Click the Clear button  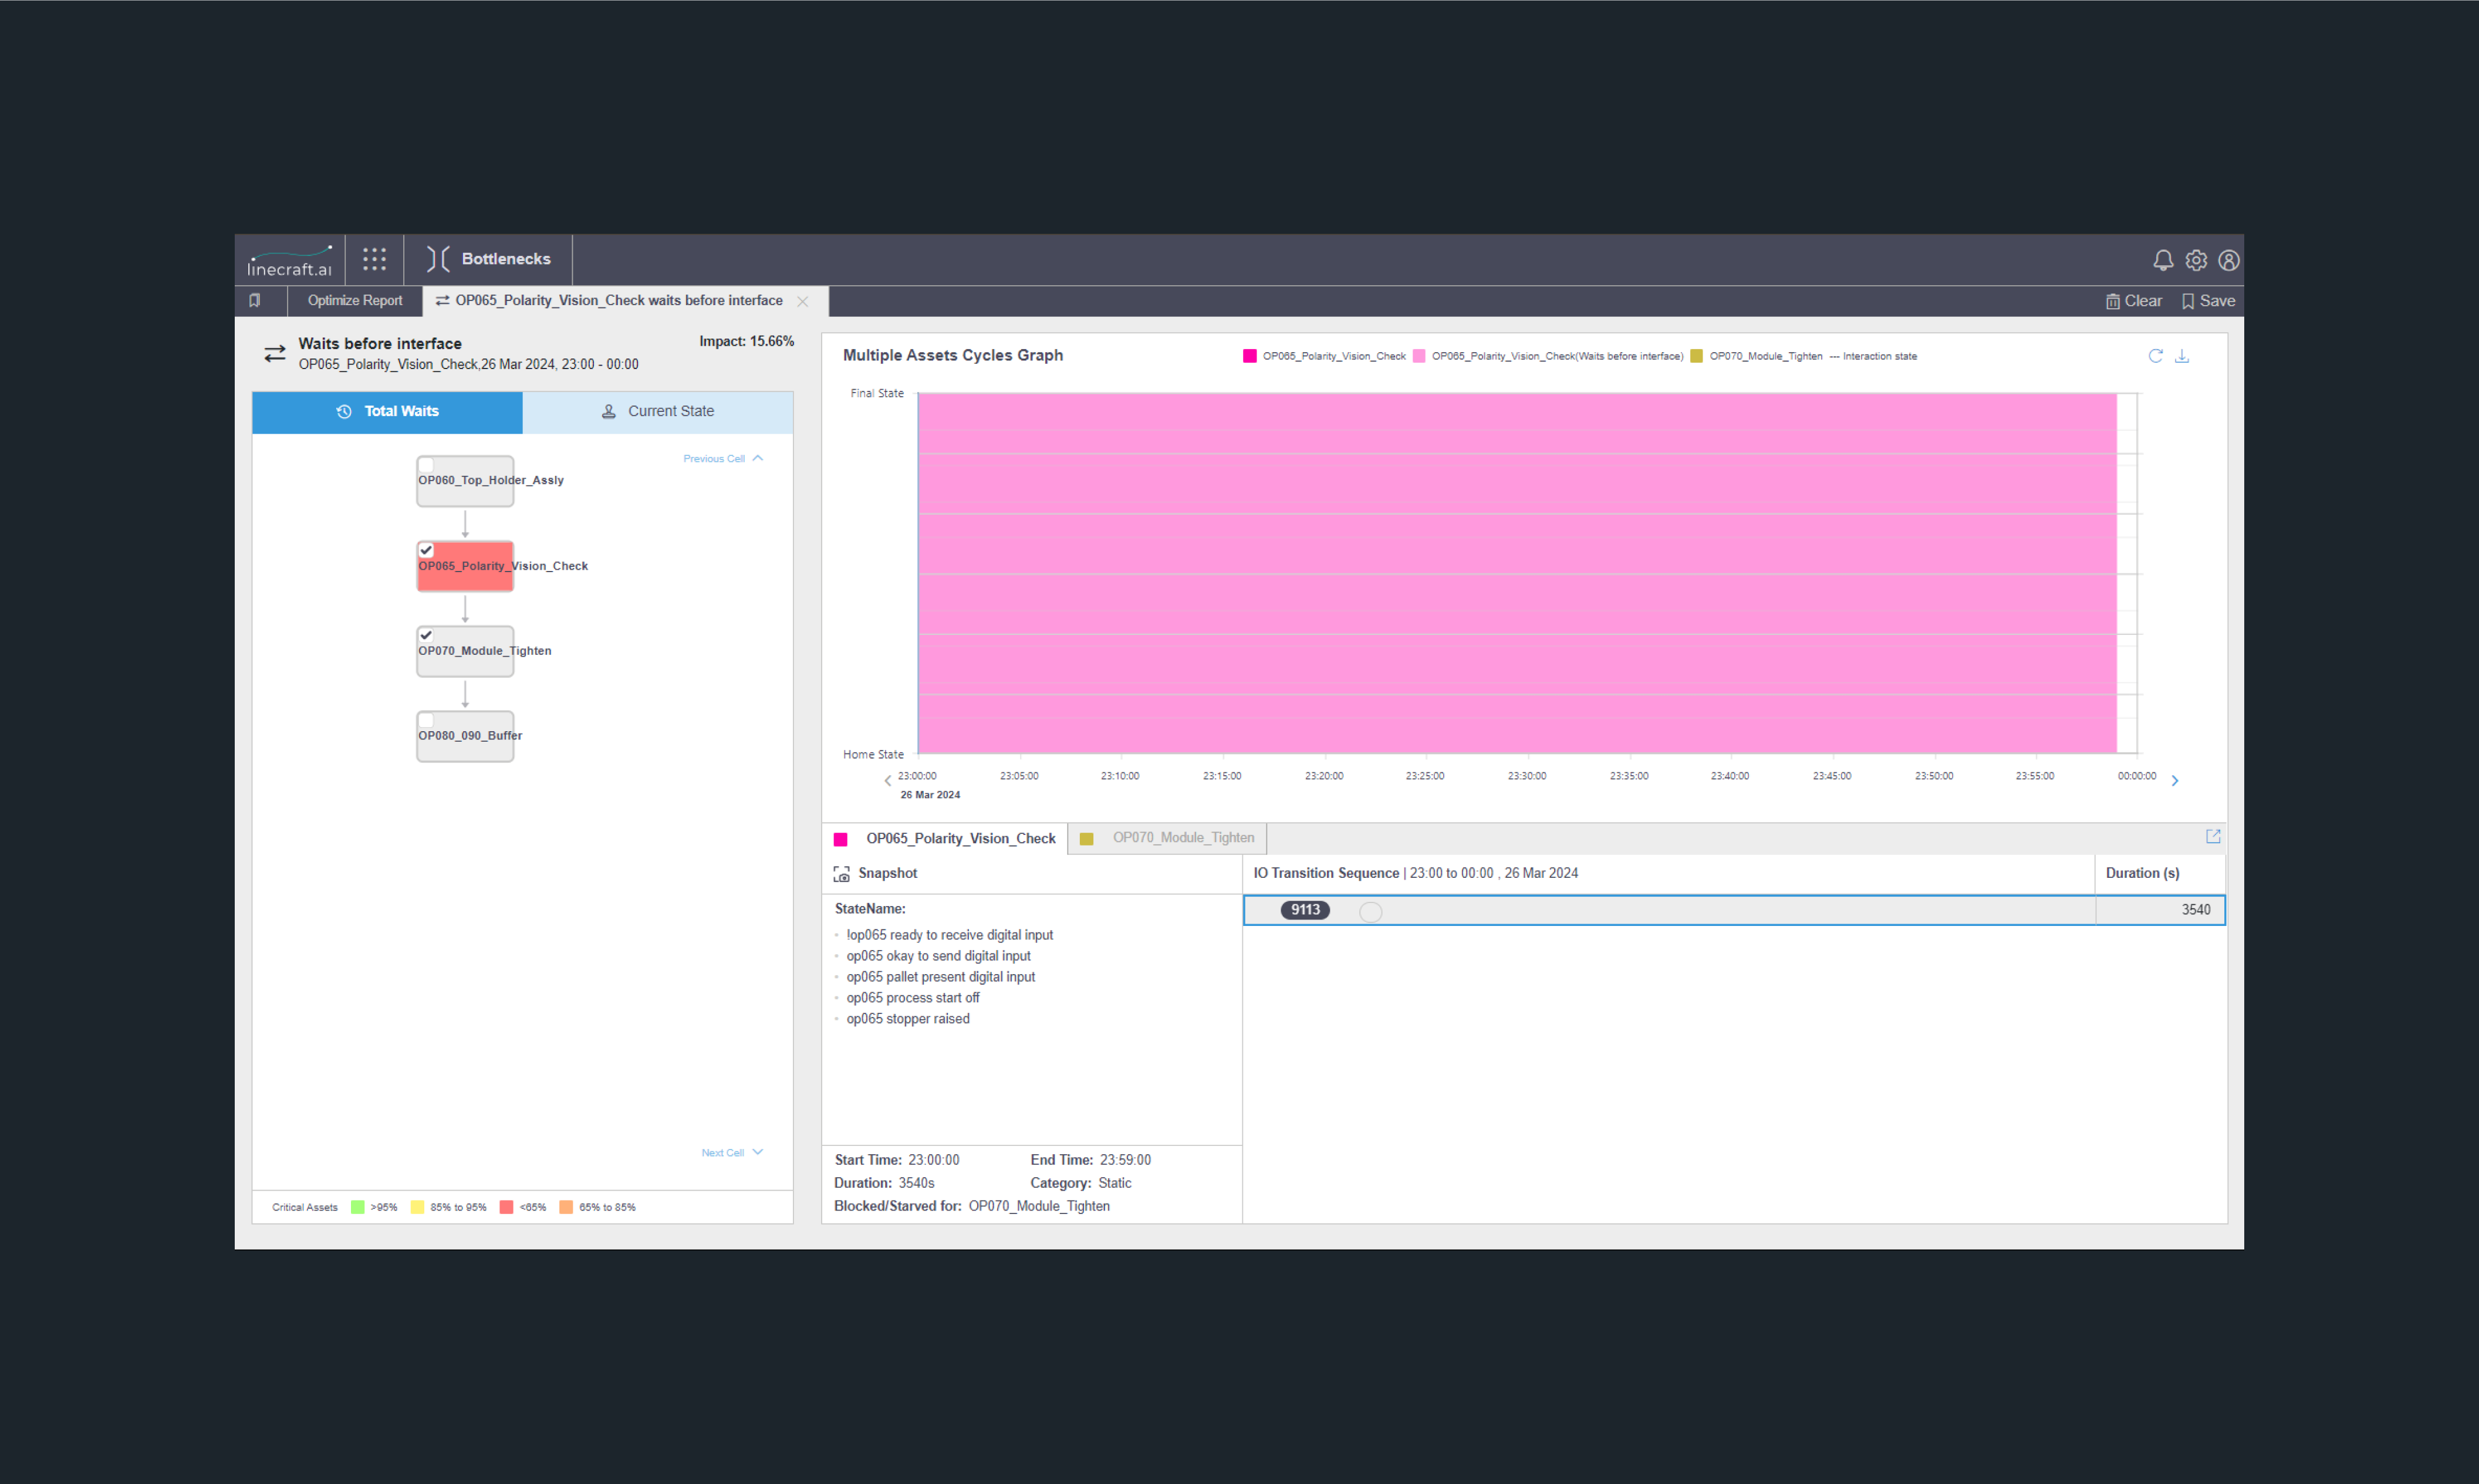[2133, 301]
